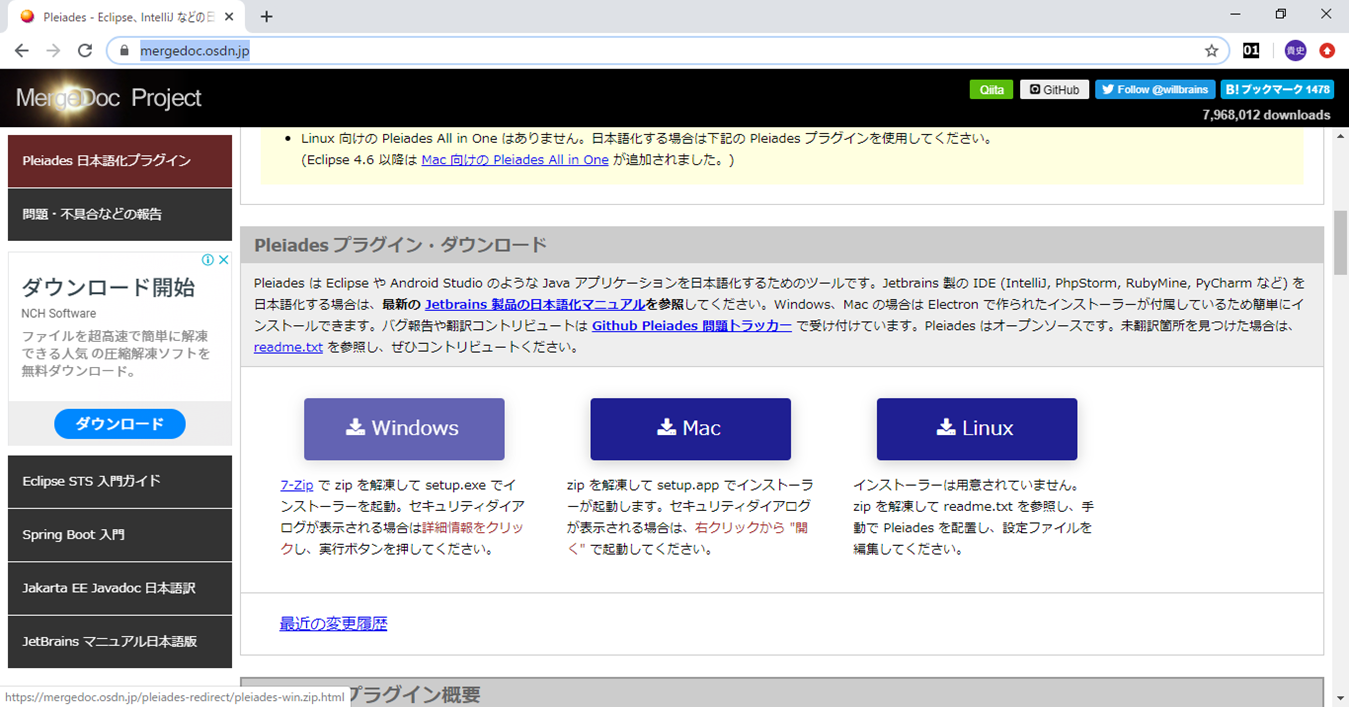This screenshot has height=707, width=1349.
Task: Click the B! ブックマーク 1478 button
Action: click(x=1276, y=90)
